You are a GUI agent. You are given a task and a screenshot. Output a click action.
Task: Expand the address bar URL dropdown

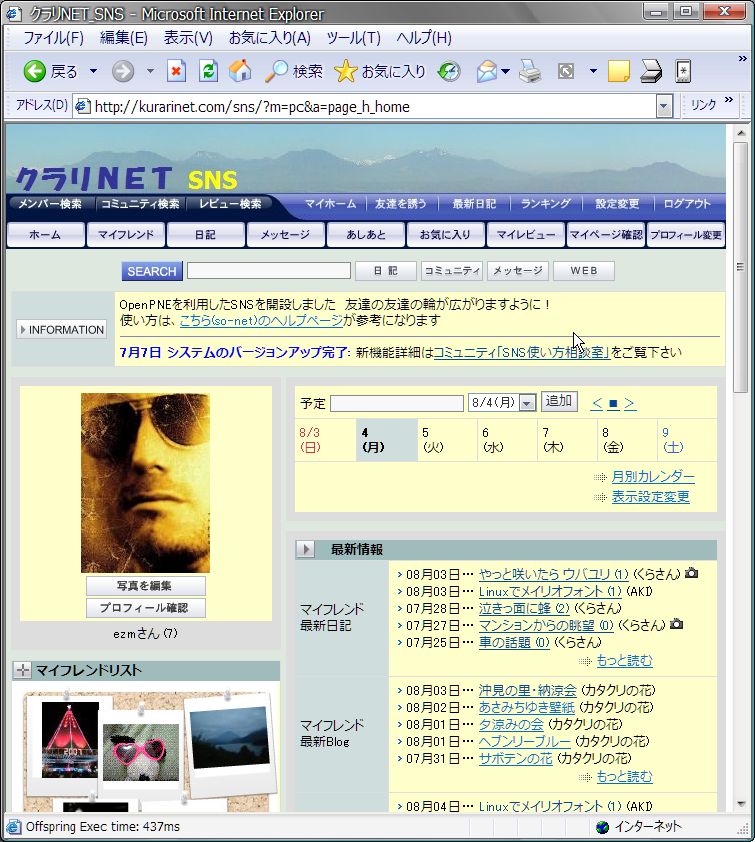coord(664,106)
